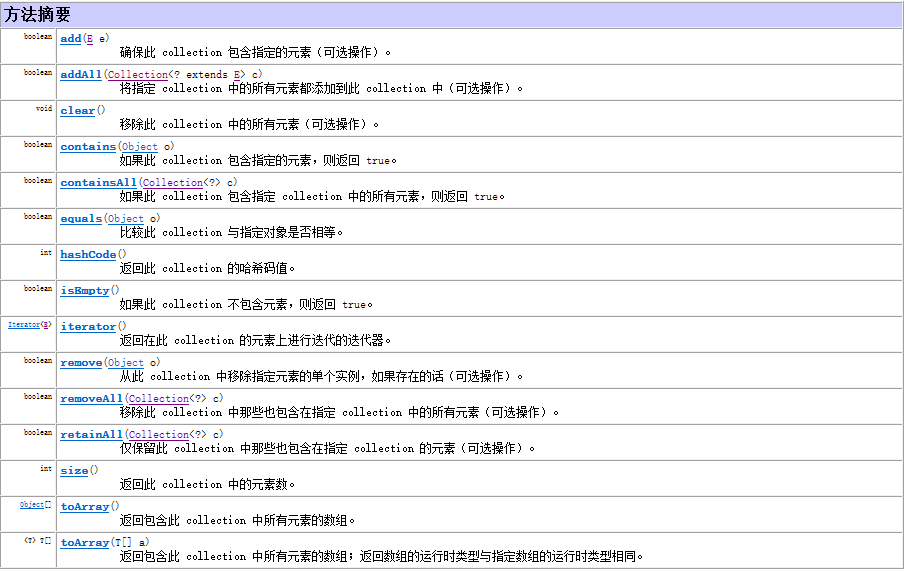Open the iterator method link
The image size is (905, 571).
click(88, 326)
